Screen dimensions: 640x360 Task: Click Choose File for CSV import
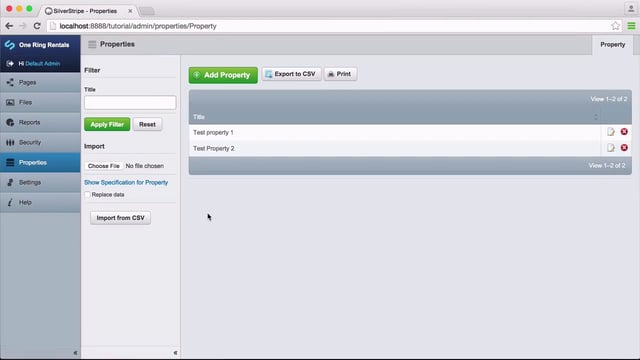[x=104, y=166]
